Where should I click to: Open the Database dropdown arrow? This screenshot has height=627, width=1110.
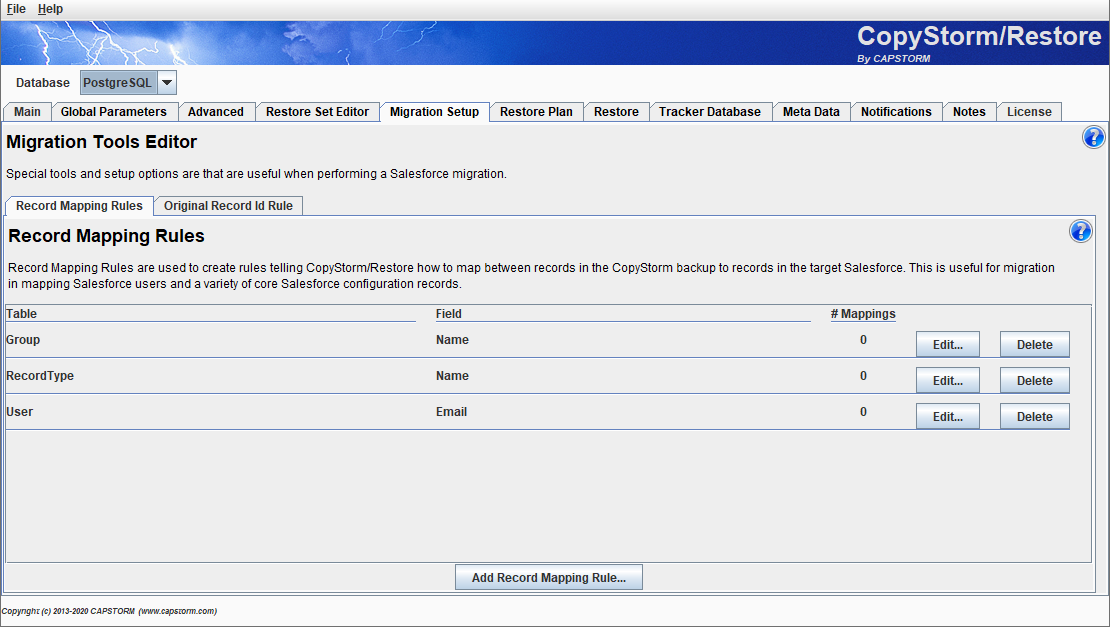coord(166,83)
